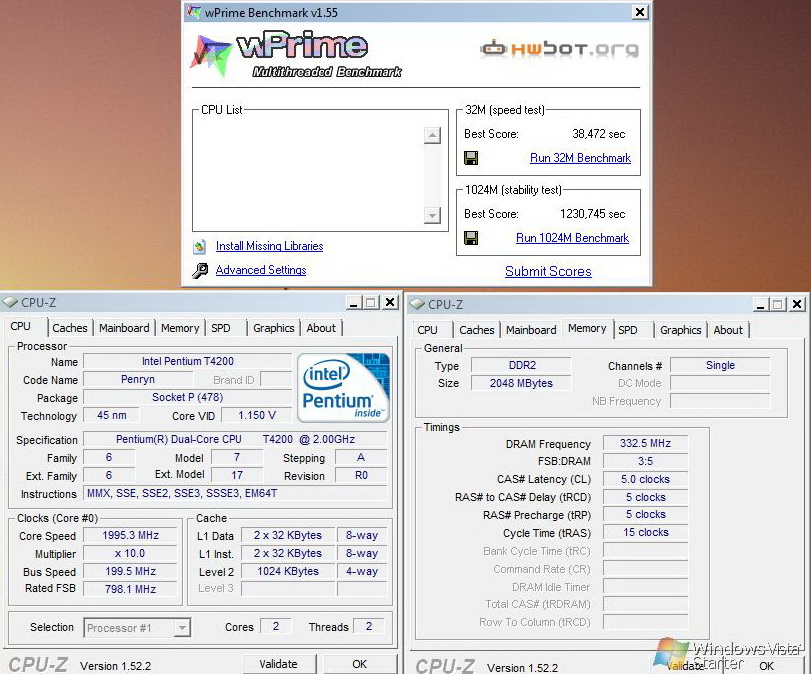Click the processor Name field Intel Pentium T4200
The width and height of the screenshot is (811, 674).
pos(188,361)
